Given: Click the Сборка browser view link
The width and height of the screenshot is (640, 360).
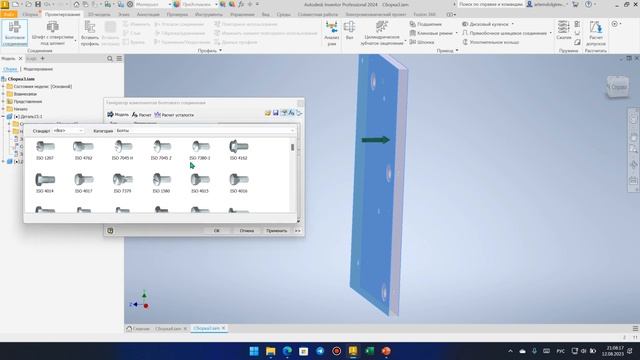Looking at the screenshot, I should click(10, 69).
